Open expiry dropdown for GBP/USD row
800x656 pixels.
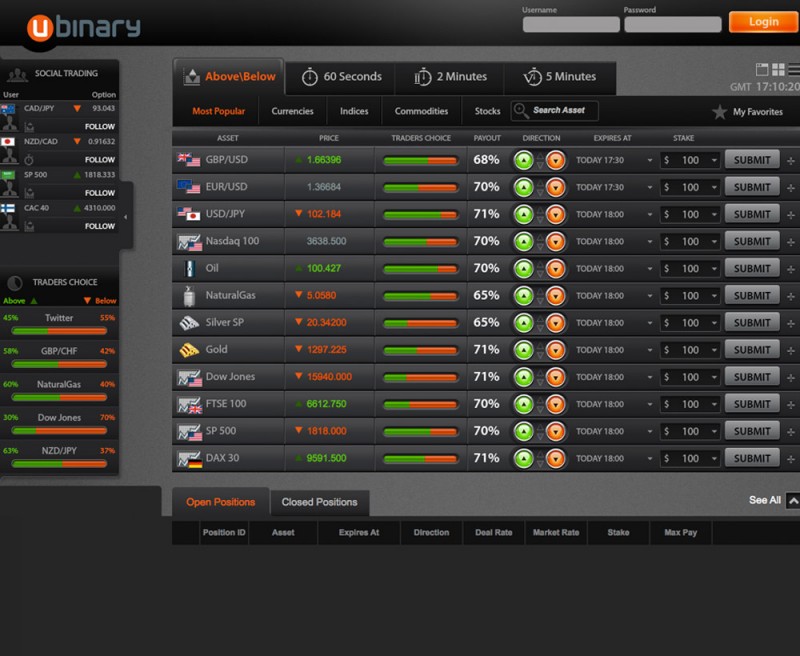click(649, 160)
